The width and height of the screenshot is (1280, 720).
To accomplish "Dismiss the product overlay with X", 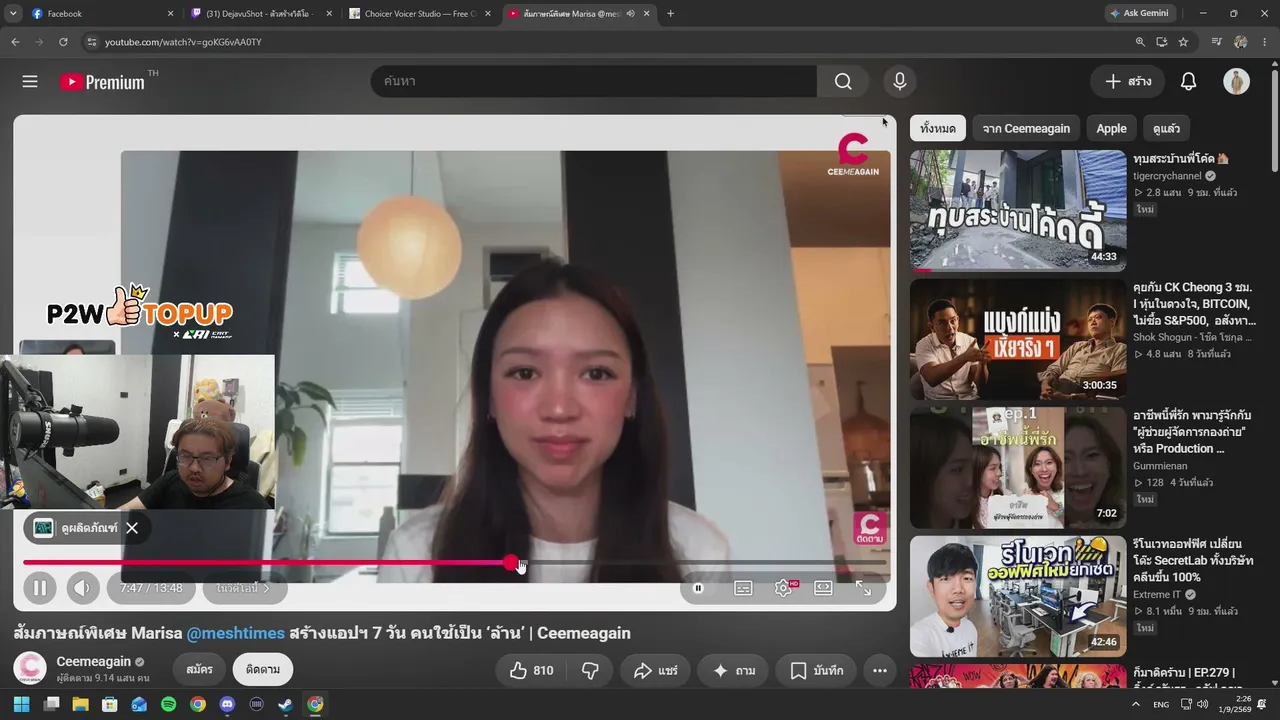I will [132, 528].
